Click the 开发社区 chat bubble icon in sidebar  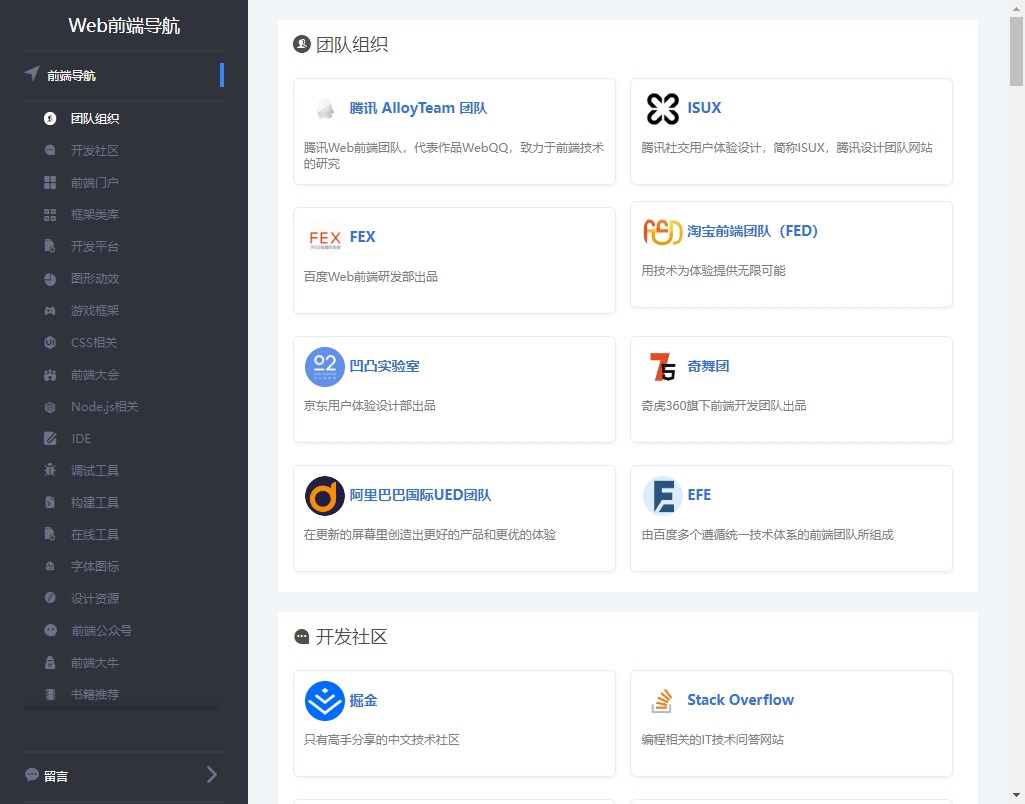50,150
